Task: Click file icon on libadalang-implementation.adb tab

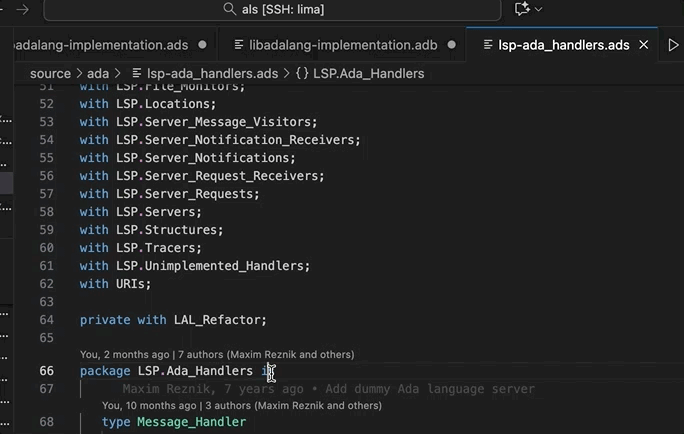Action: [x=238, y=45]
